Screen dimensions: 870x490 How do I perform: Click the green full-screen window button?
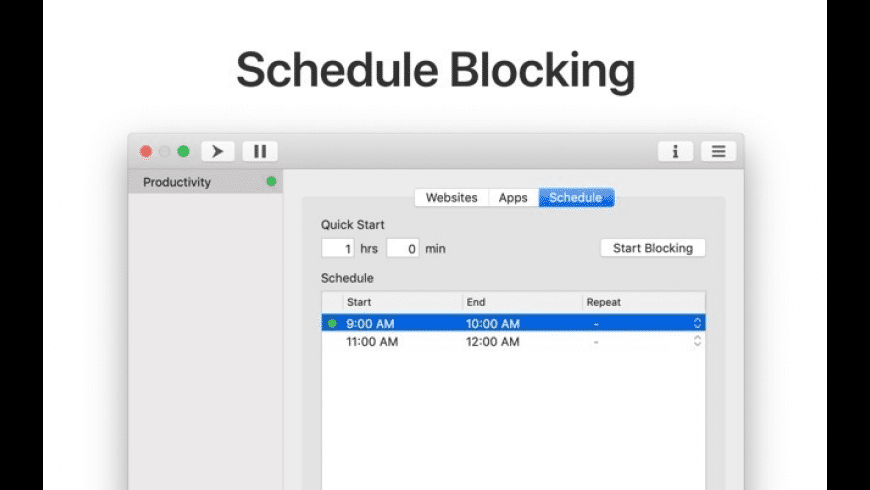(x=183, y=152)
